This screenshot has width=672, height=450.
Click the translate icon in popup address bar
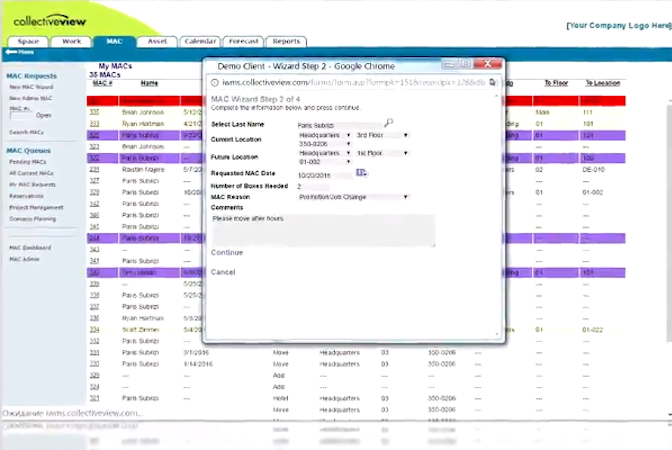click(492, 82)
